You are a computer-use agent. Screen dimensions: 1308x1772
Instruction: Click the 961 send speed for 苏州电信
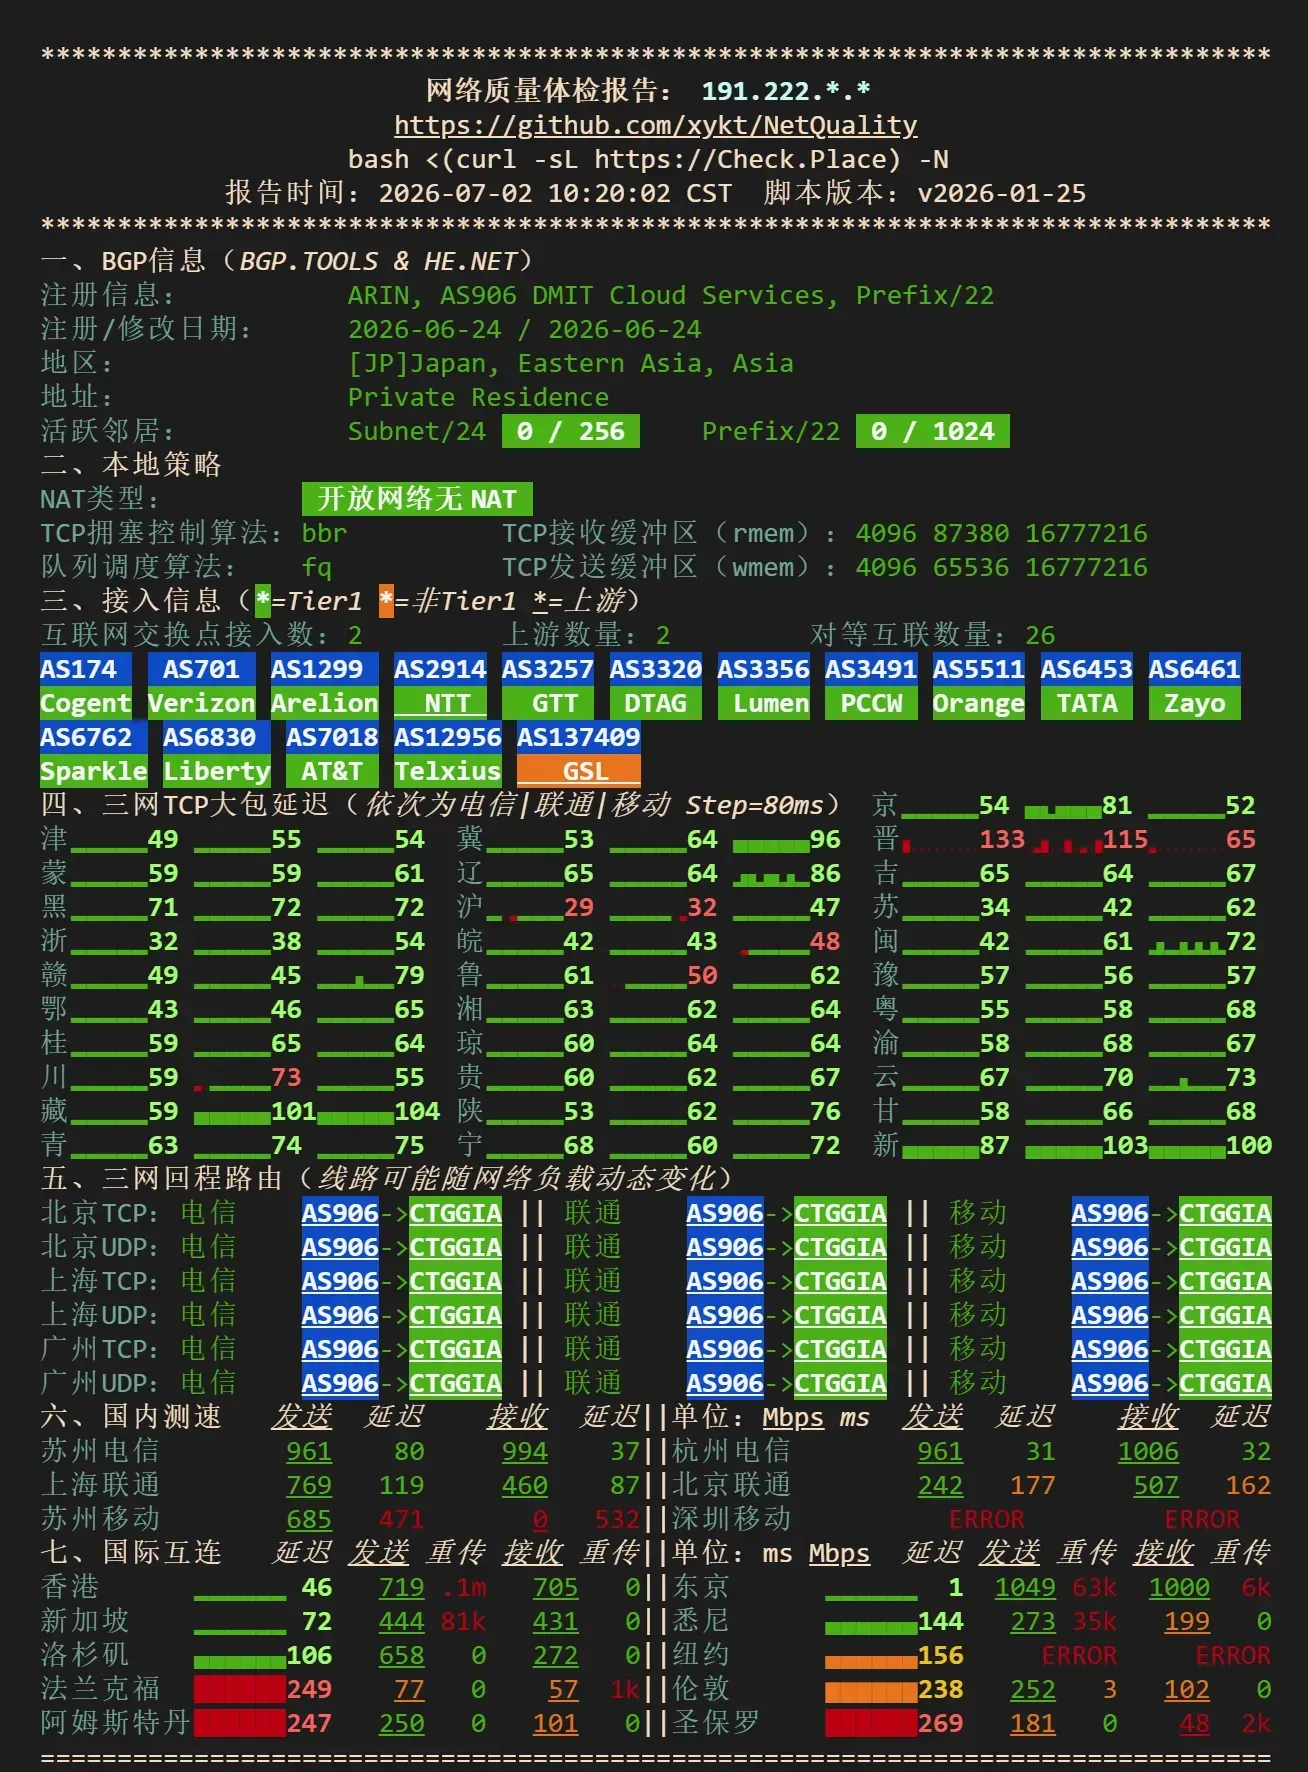pos(309,1451)
